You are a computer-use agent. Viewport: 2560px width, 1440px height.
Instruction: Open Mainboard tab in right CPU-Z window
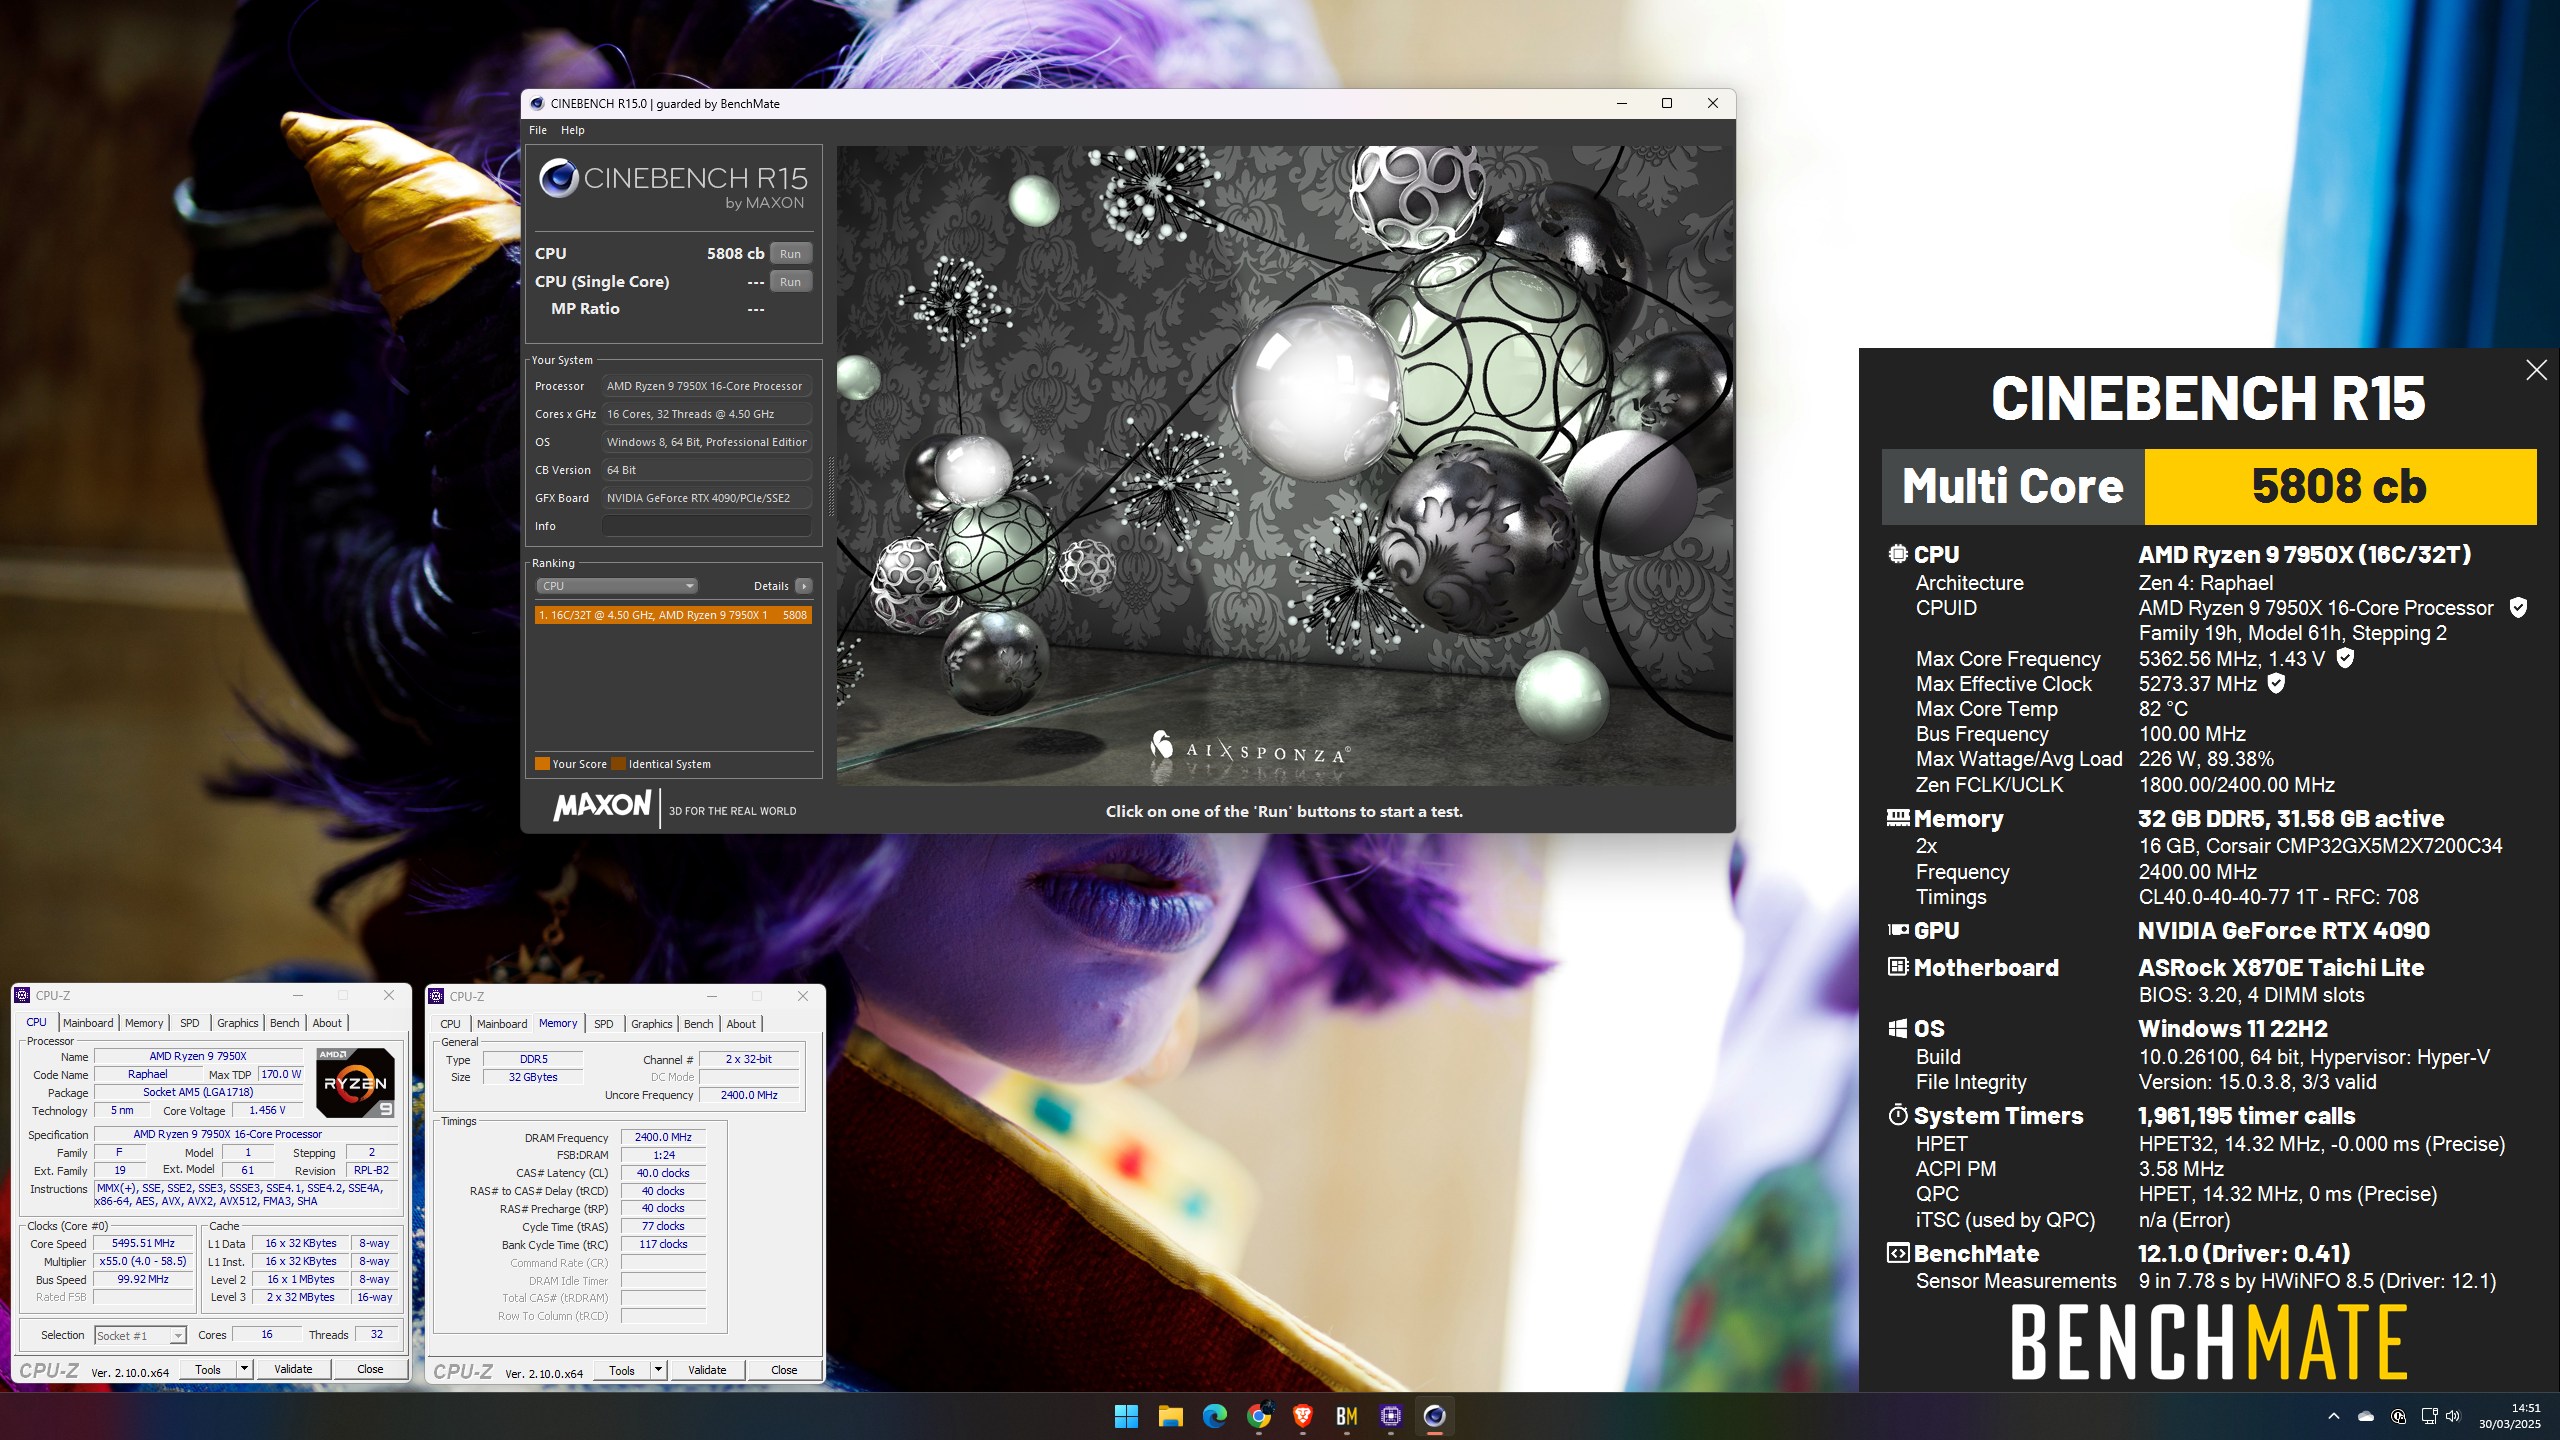click(502, 1024)
